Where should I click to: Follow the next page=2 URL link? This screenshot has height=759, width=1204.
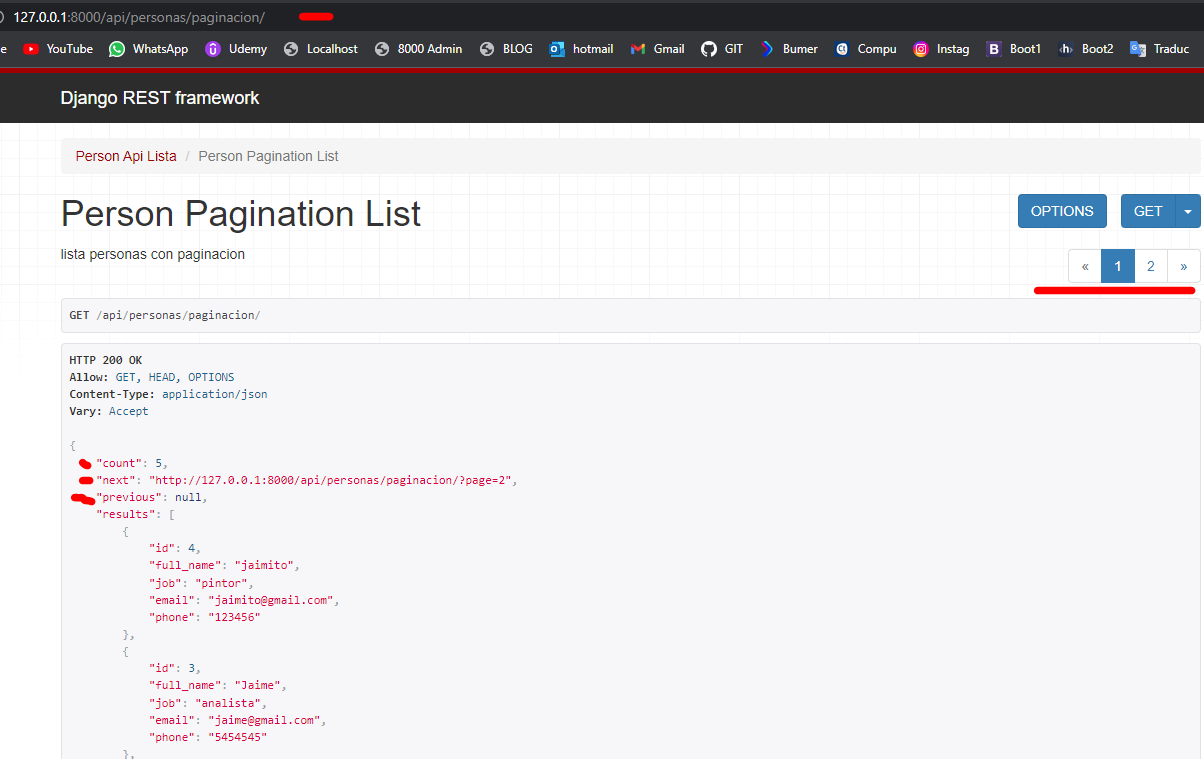coord(330,480)
